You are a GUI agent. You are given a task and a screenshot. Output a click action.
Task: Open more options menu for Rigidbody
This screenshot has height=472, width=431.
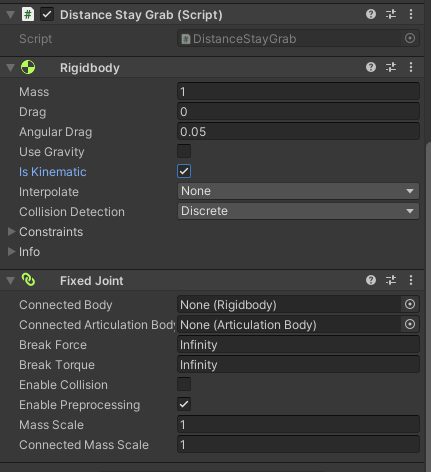(x=411, y=67)
